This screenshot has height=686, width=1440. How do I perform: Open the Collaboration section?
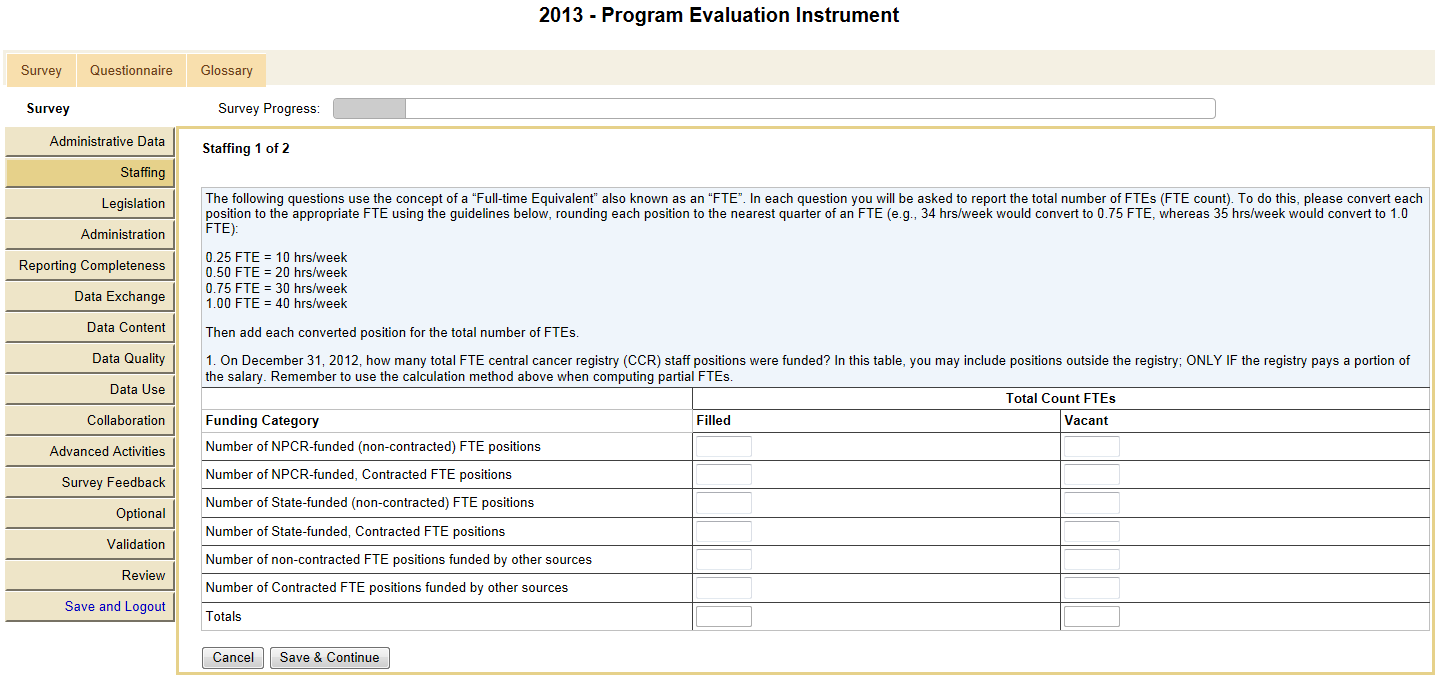[89, 421]
